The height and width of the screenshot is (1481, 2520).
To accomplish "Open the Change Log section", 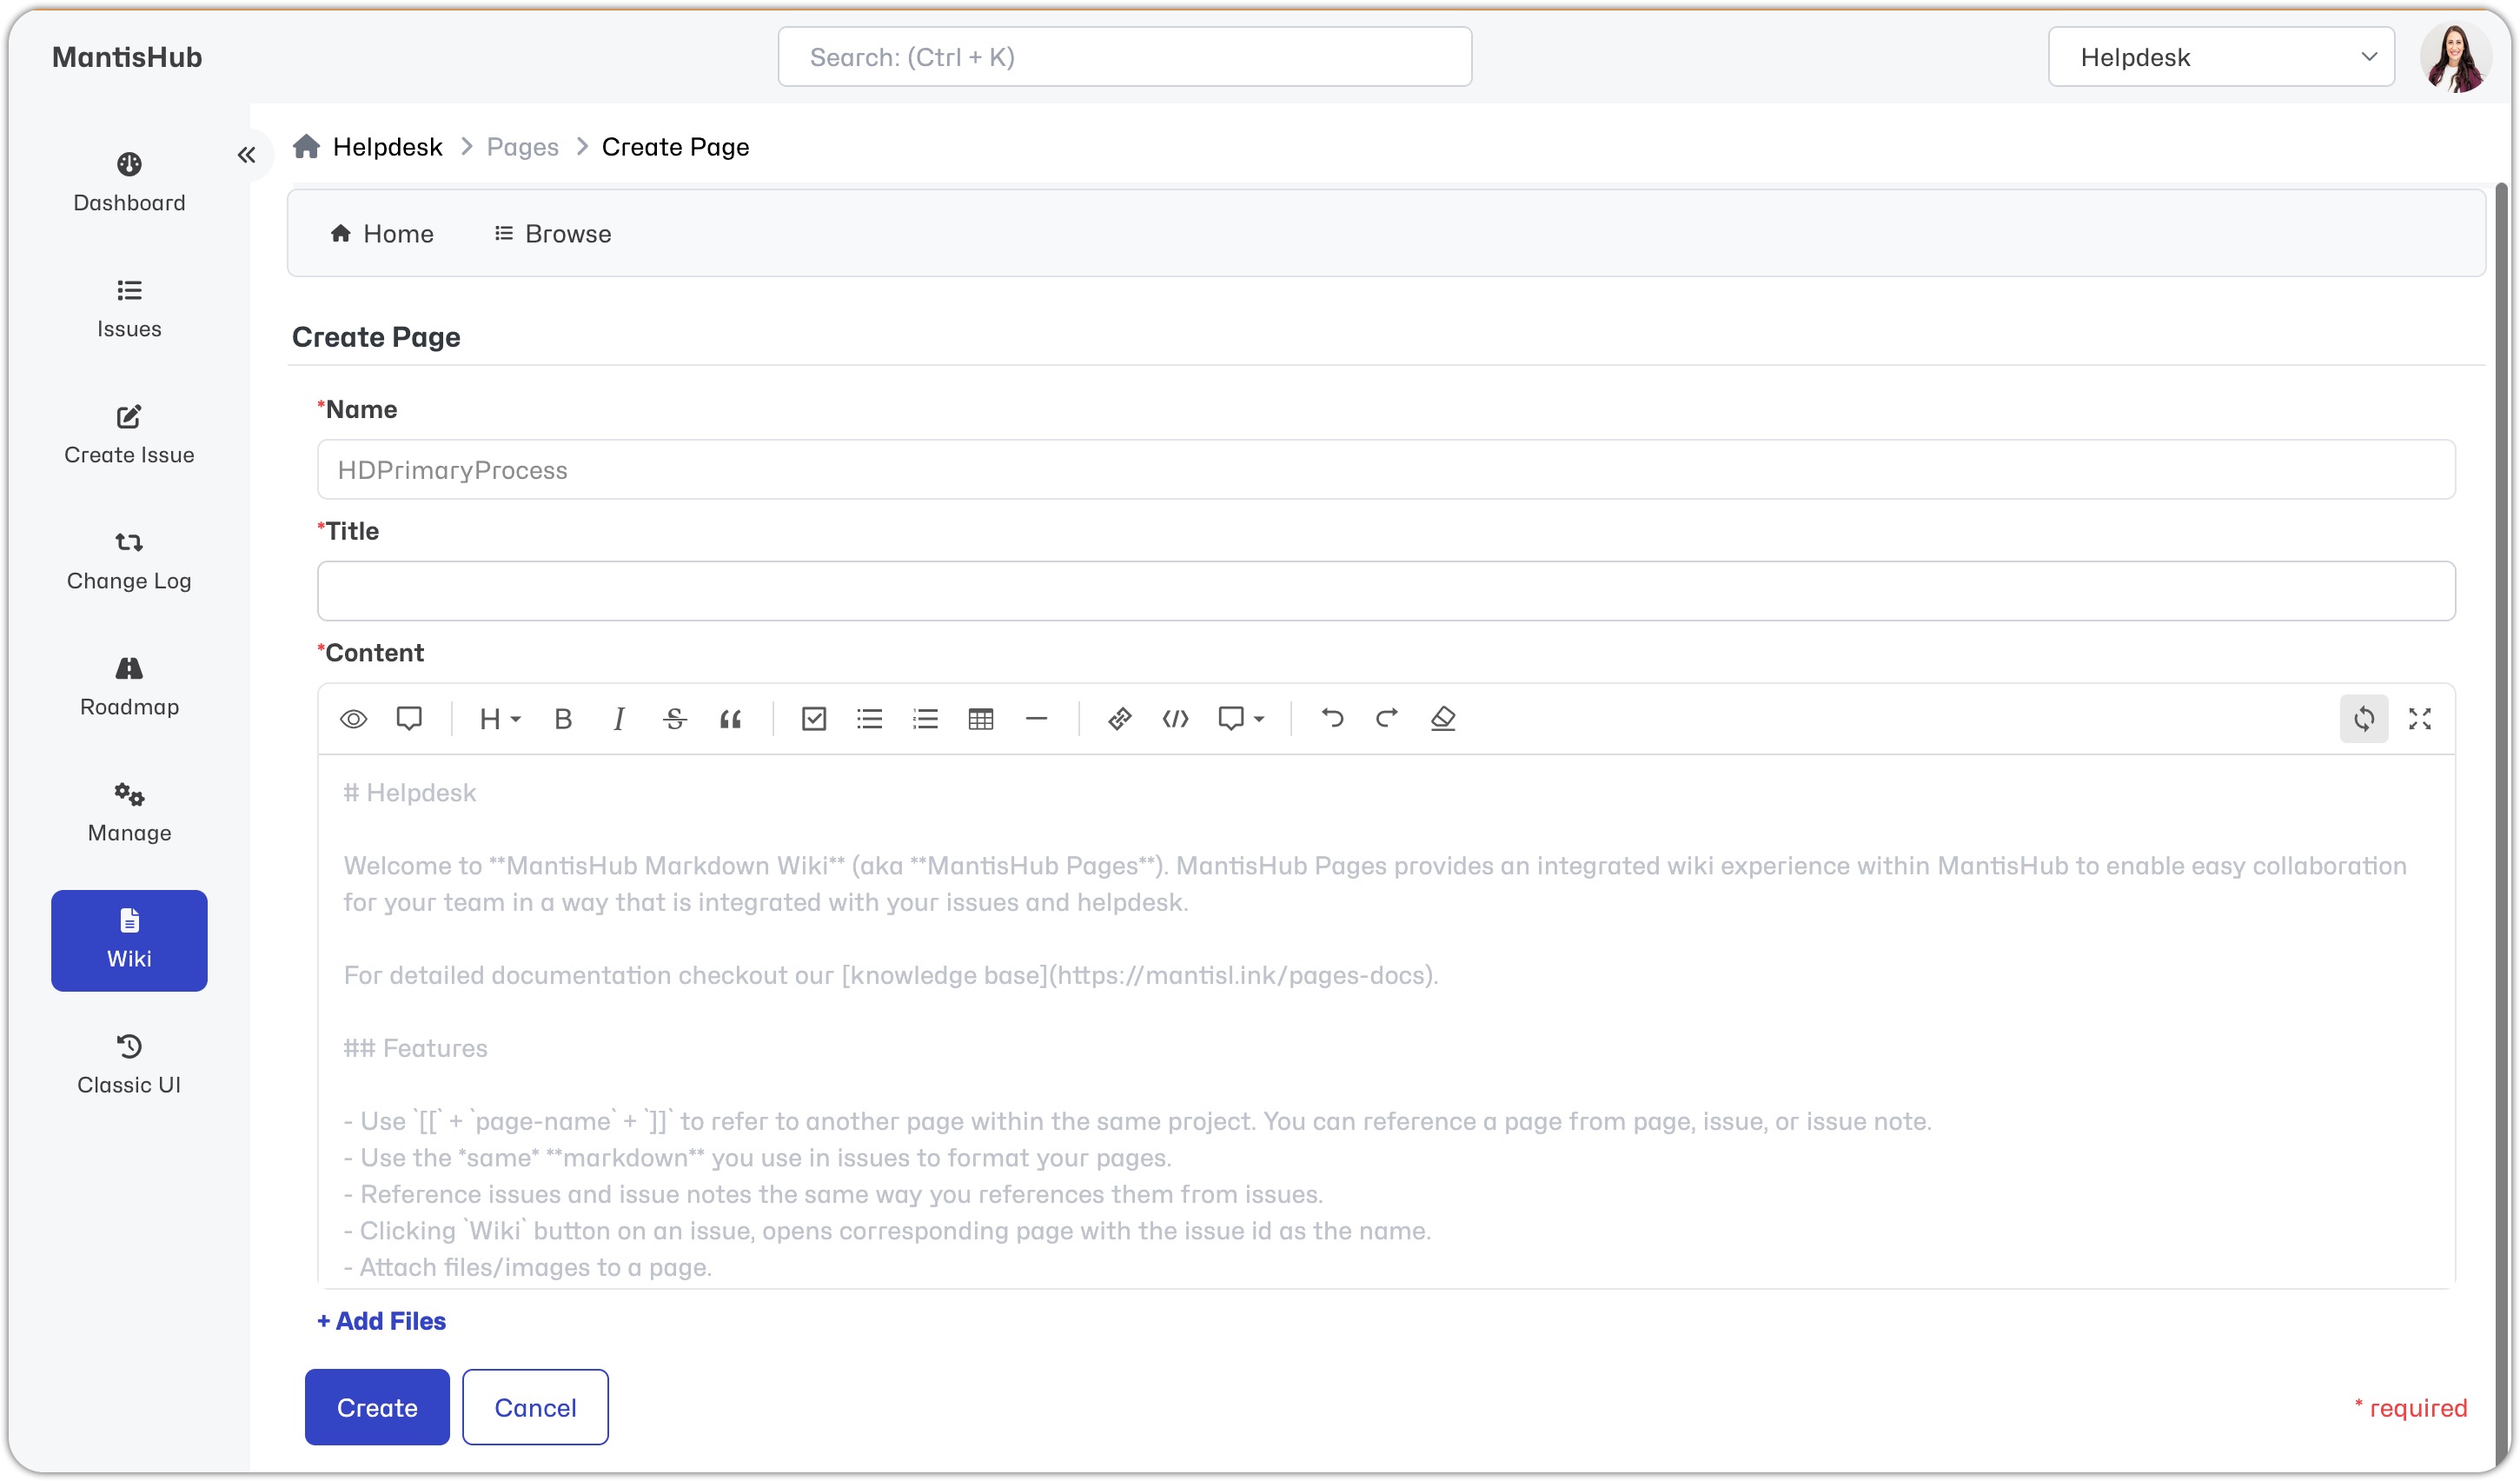I will point(129,561).
